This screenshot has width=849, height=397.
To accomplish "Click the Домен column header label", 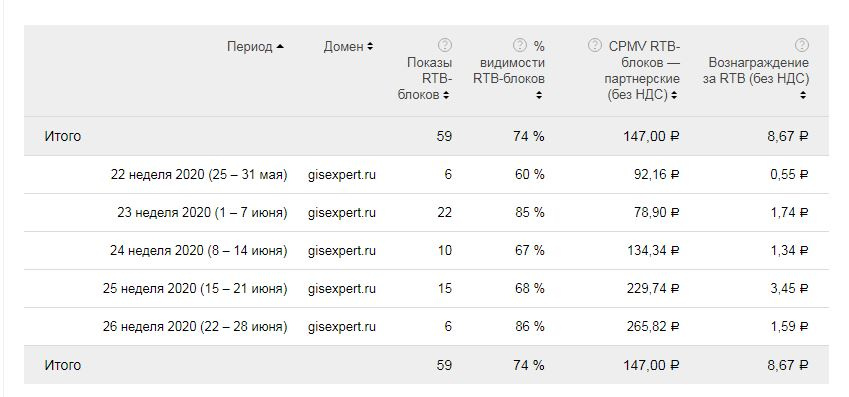I will pos(344,47).
